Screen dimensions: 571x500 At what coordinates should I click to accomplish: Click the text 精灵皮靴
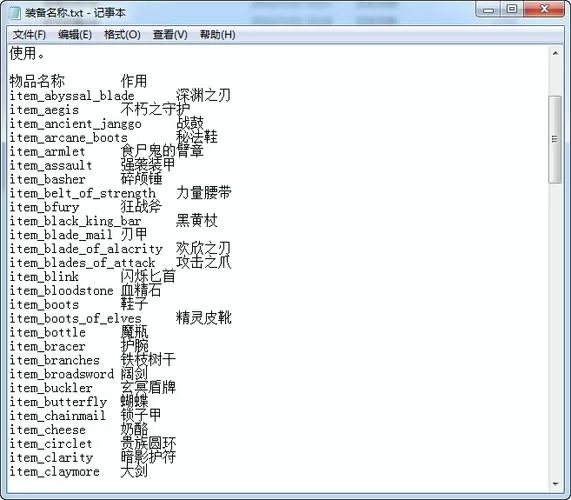[204, 318]
